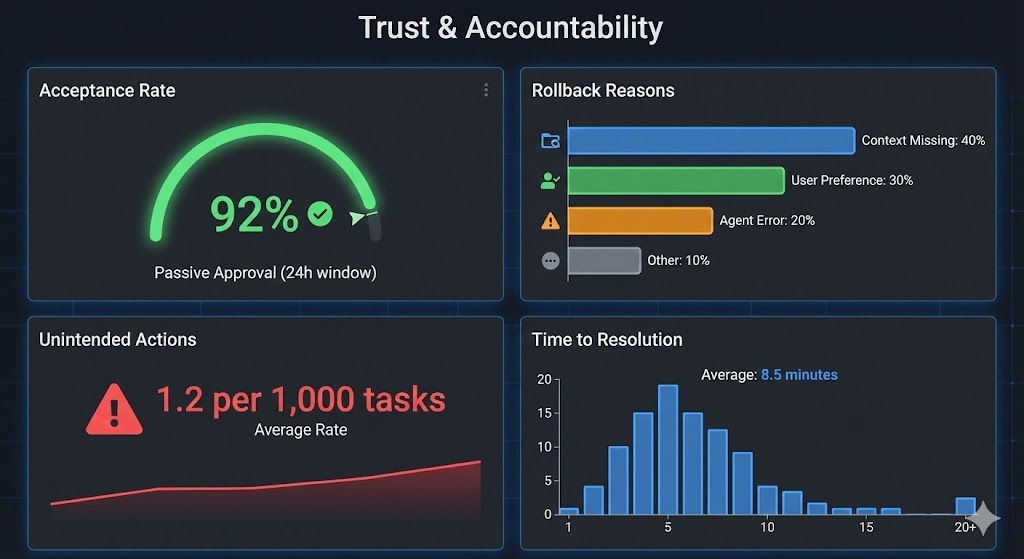Click the tallest histogram bar at 5 minutes
This screenshot has height=559, width=1024.
[x=668, y=450]
